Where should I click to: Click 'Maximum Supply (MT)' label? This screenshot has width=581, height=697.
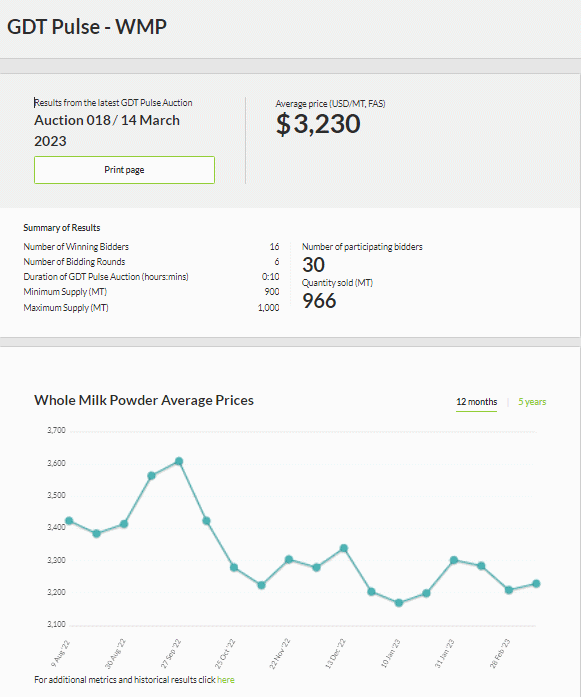[x=66, y=308]
